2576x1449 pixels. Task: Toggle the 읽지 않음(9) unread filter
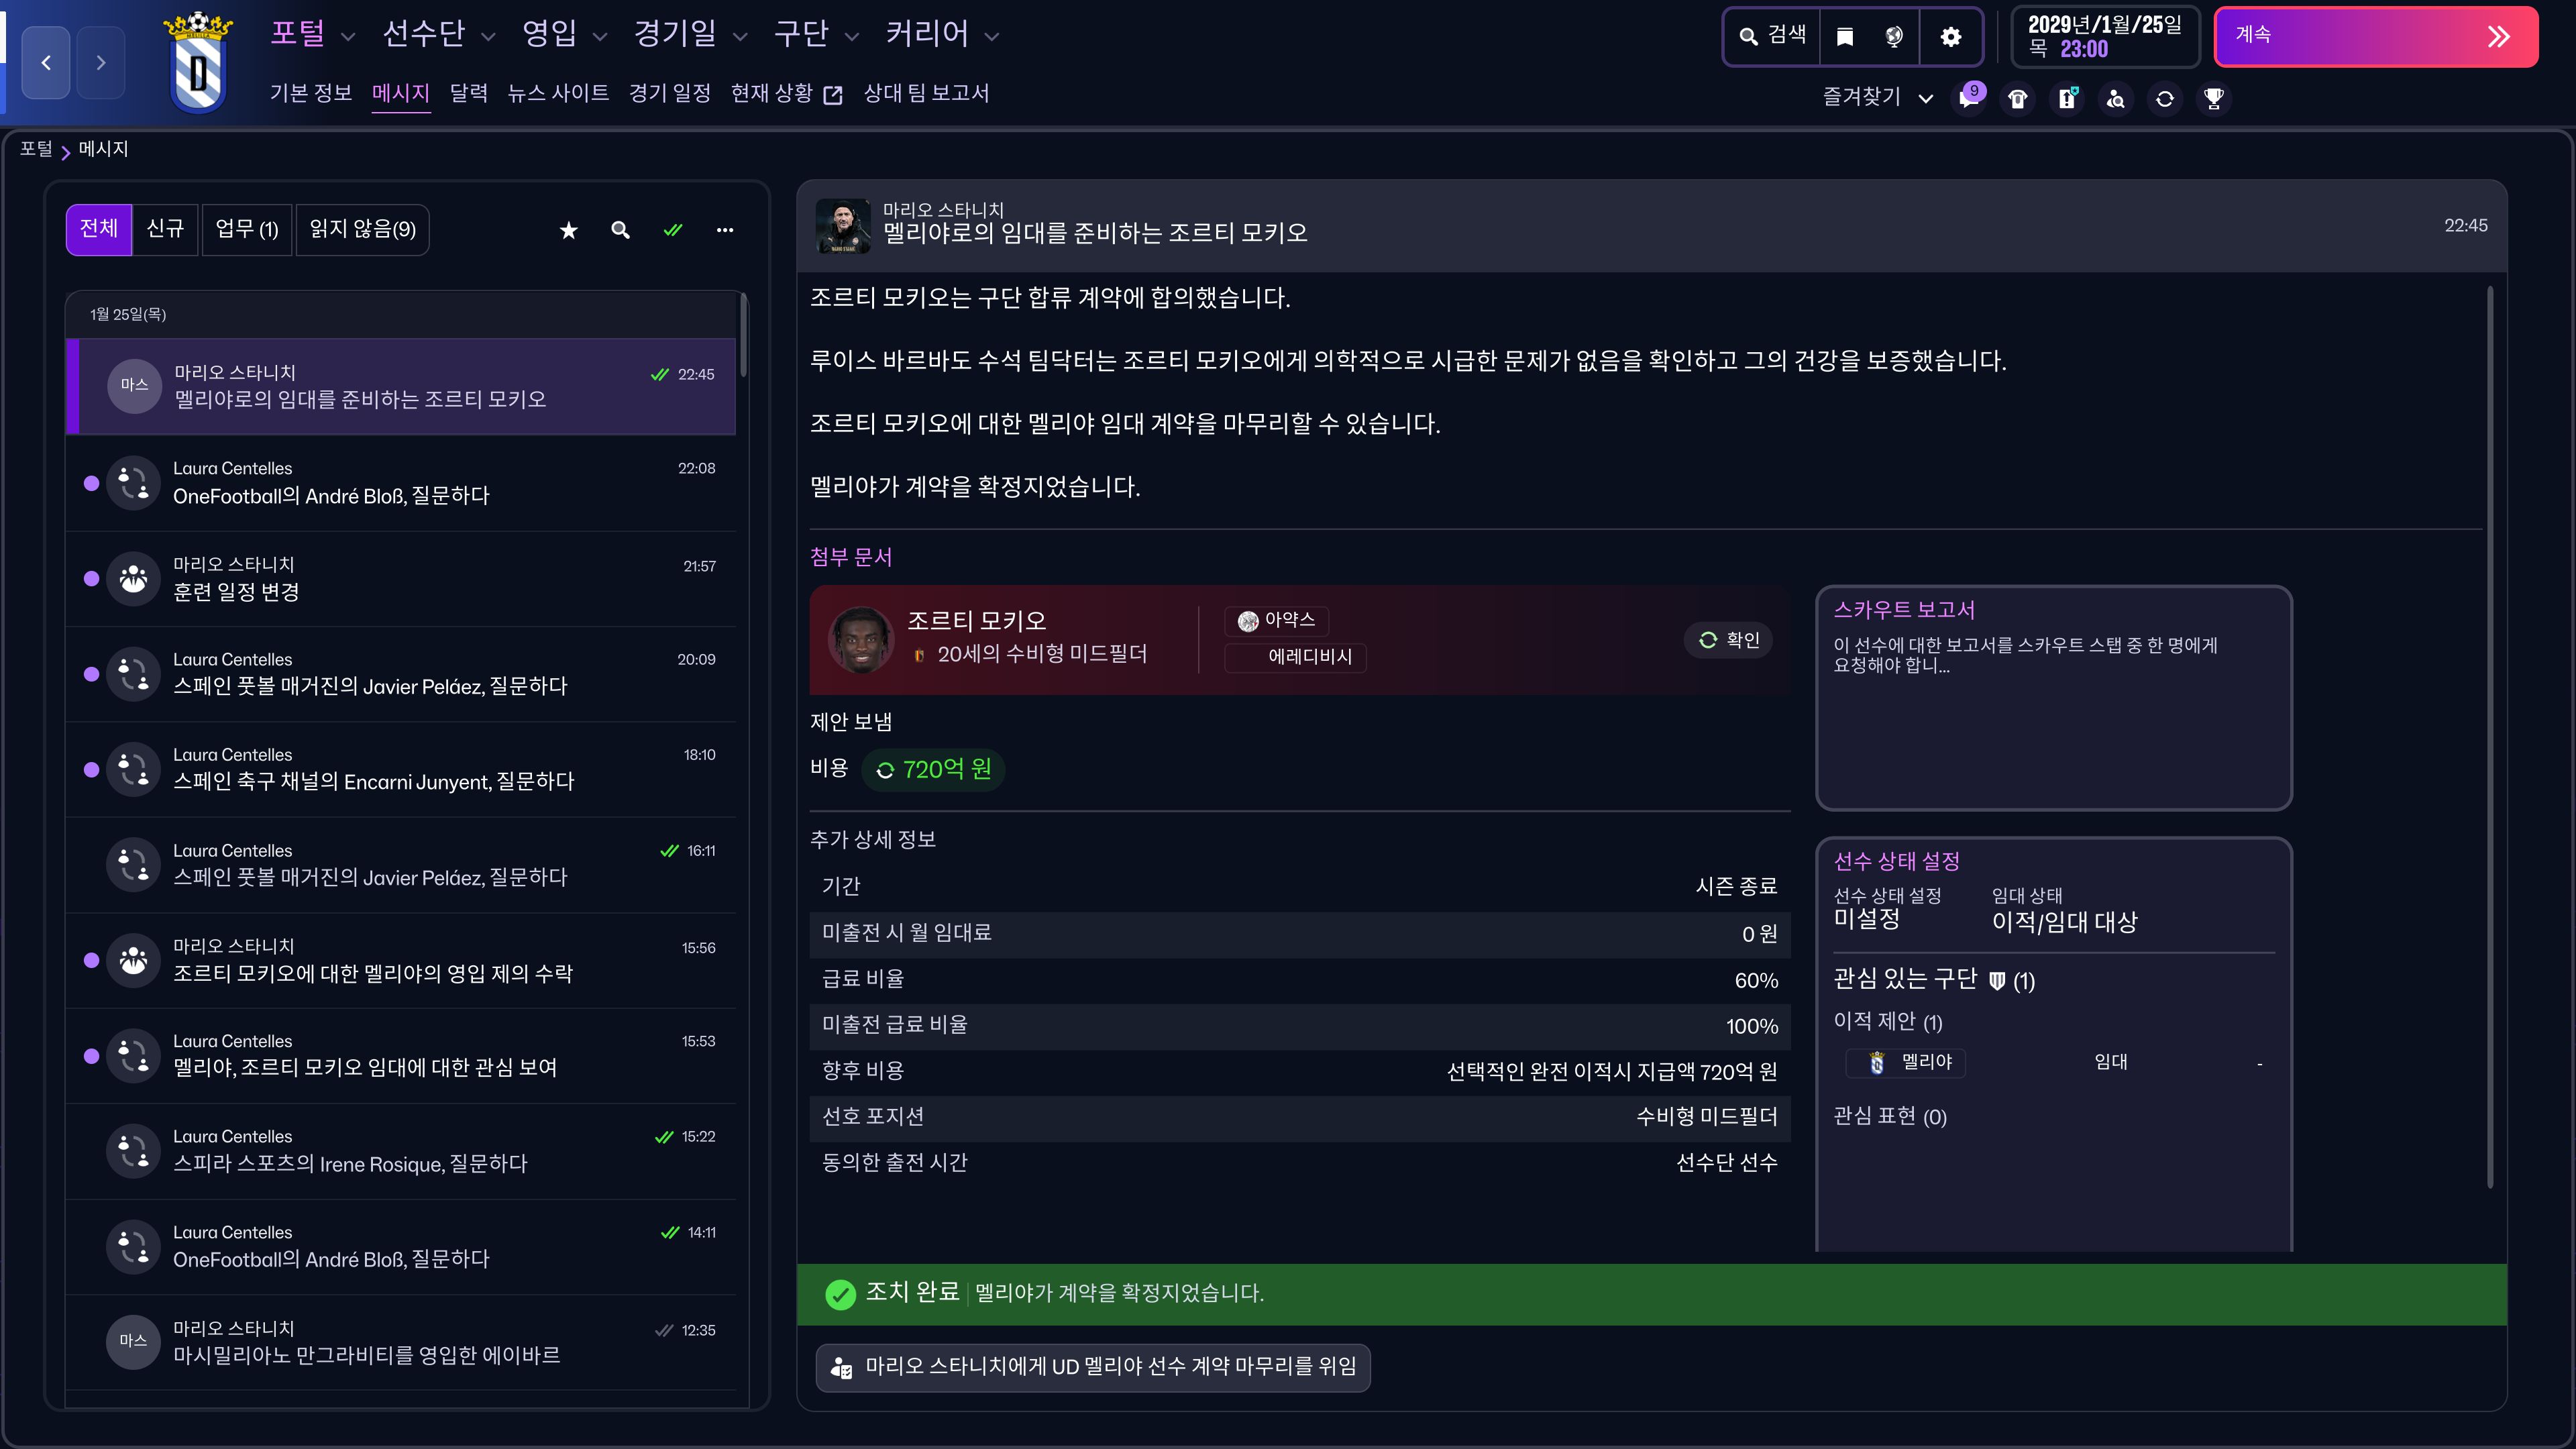coord(362,230)
